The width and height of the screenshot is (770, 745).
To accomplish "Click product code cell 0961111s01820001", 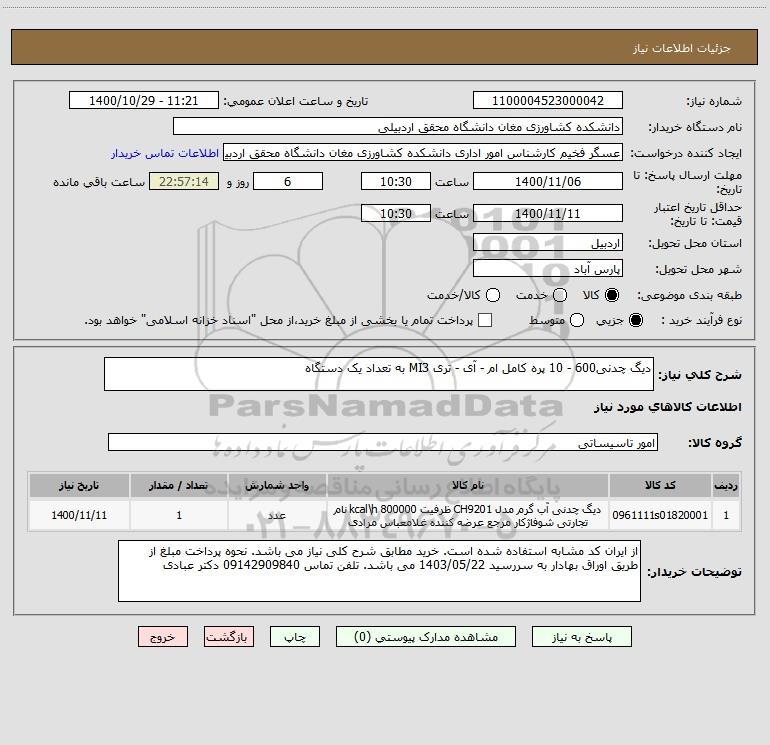I will [x=660, y=515].
